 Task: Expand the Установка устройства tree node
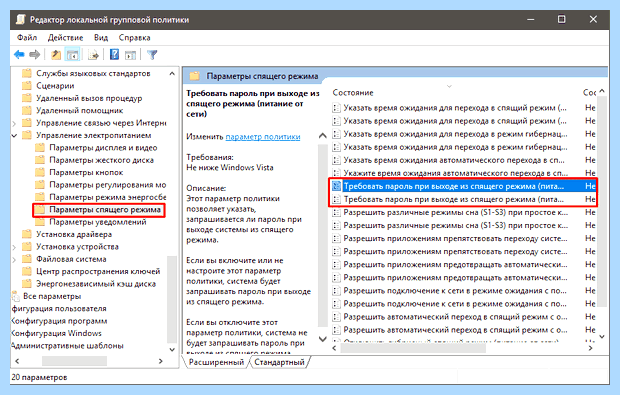[15, 247]
